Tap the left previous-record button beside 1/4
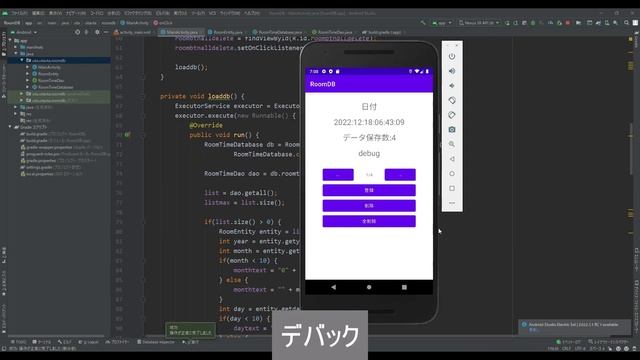 point(338,175)
